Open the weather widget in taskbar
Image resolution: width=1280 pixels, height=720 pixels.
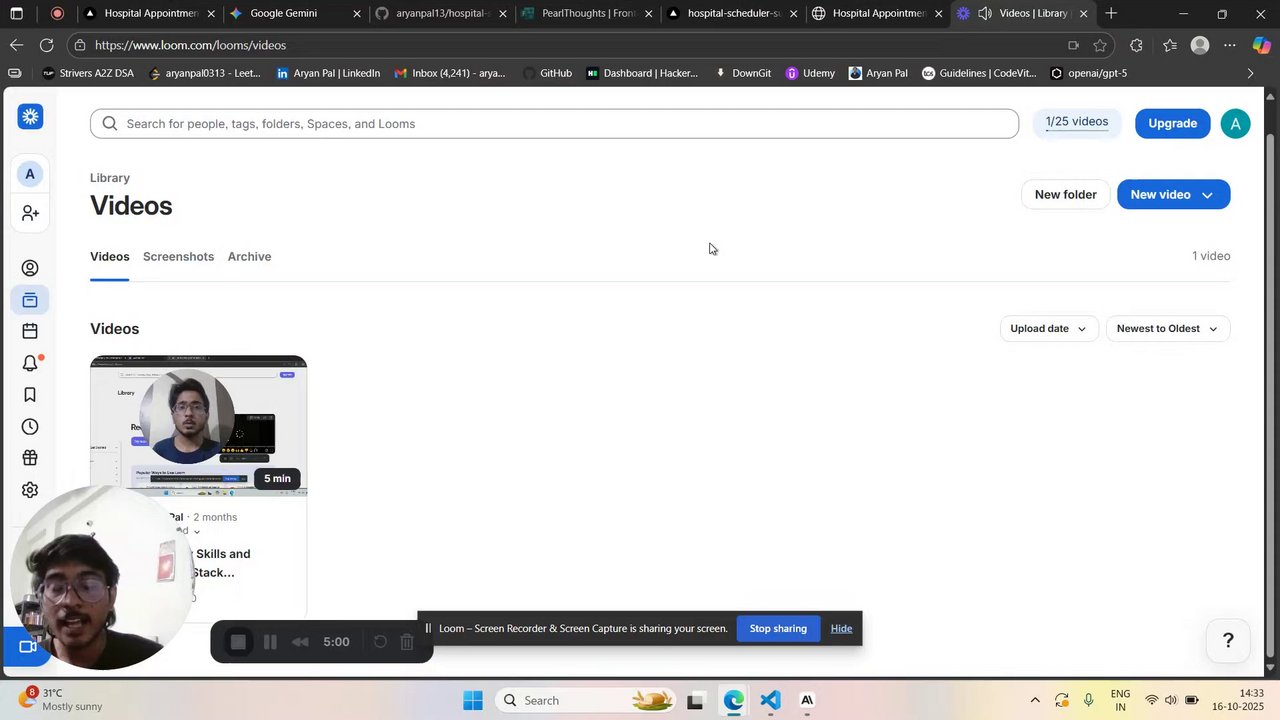tap(62, 700)
